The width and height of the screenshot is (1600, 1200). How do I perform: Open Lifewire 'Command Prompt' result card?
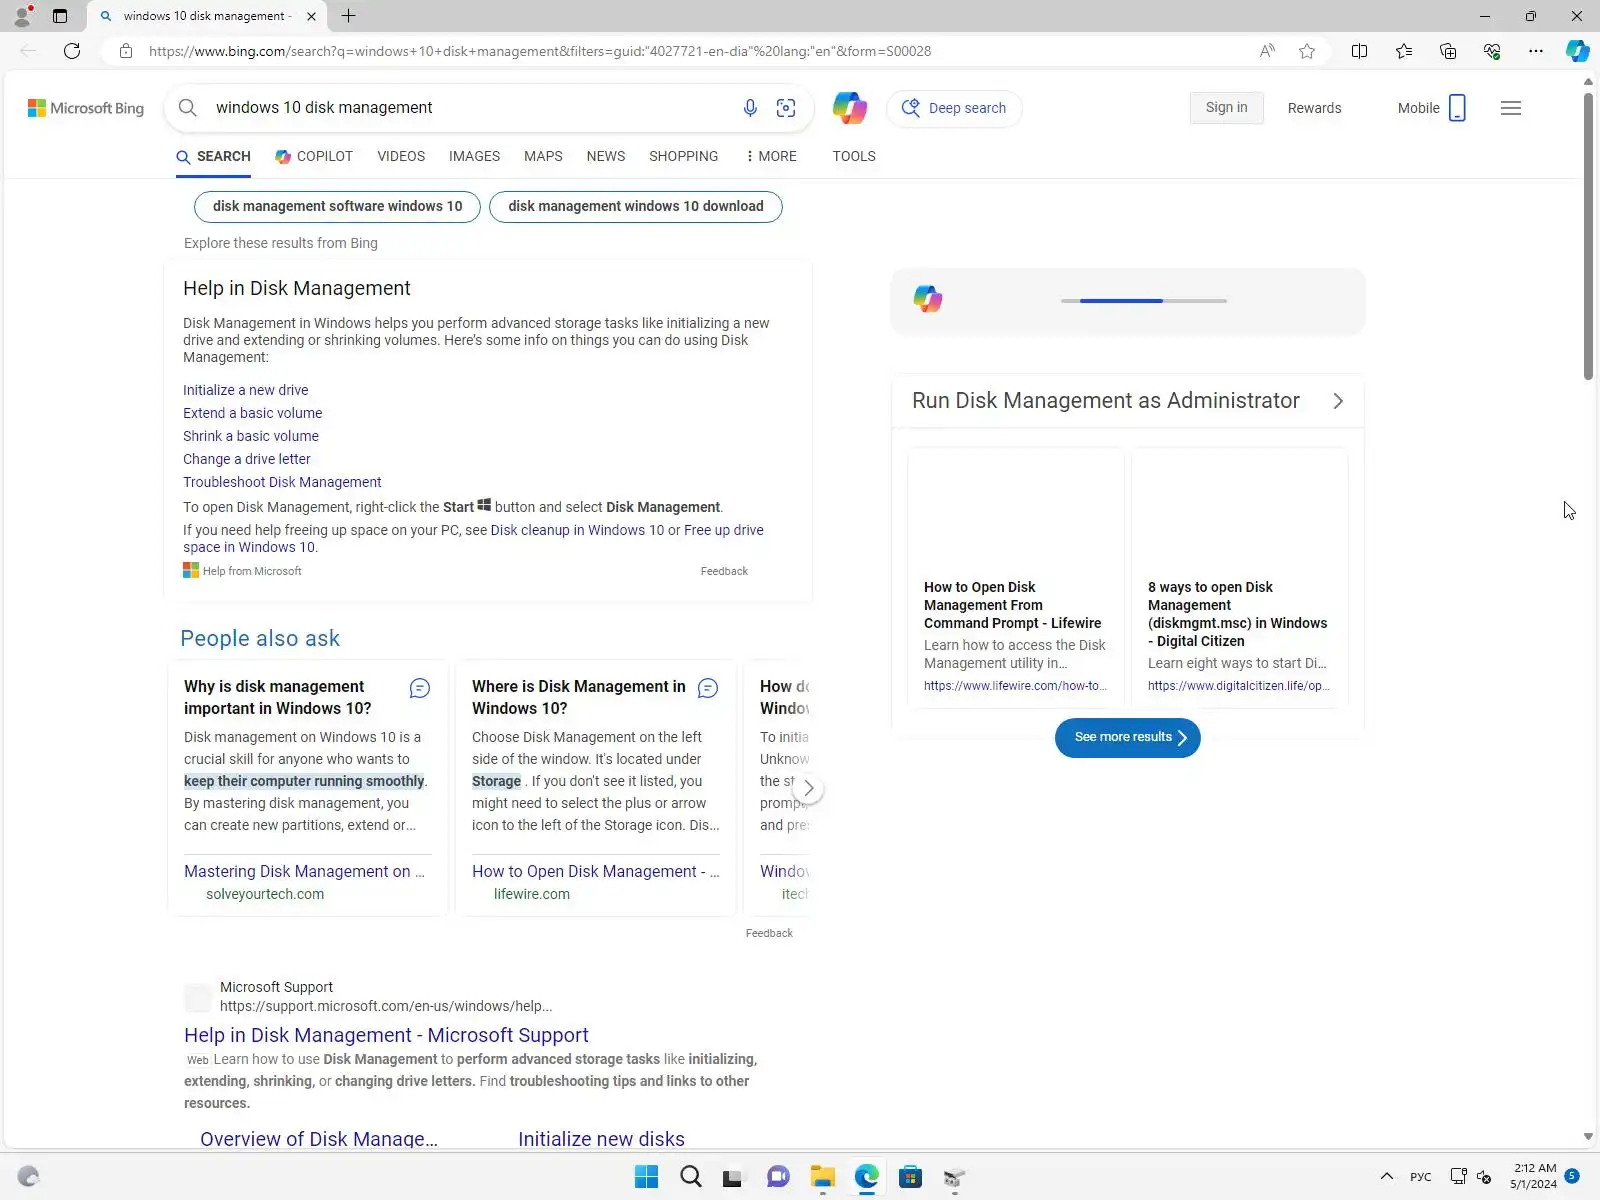pos(1016,577)
